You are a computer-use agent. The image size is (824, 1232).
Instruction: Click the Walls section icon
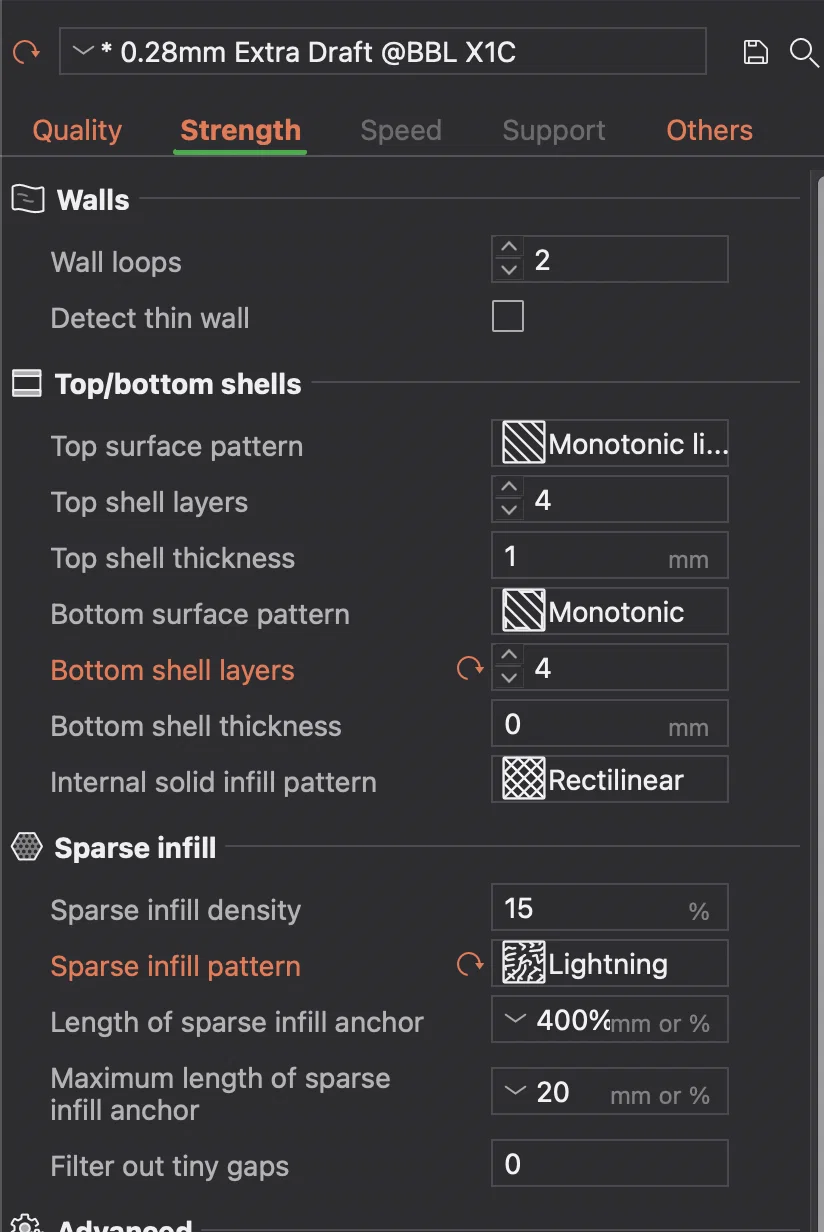tap(28, 199)
